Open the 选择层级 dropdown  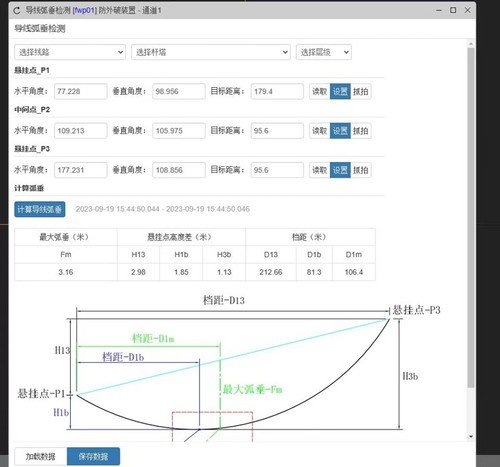tap(324, 52)
